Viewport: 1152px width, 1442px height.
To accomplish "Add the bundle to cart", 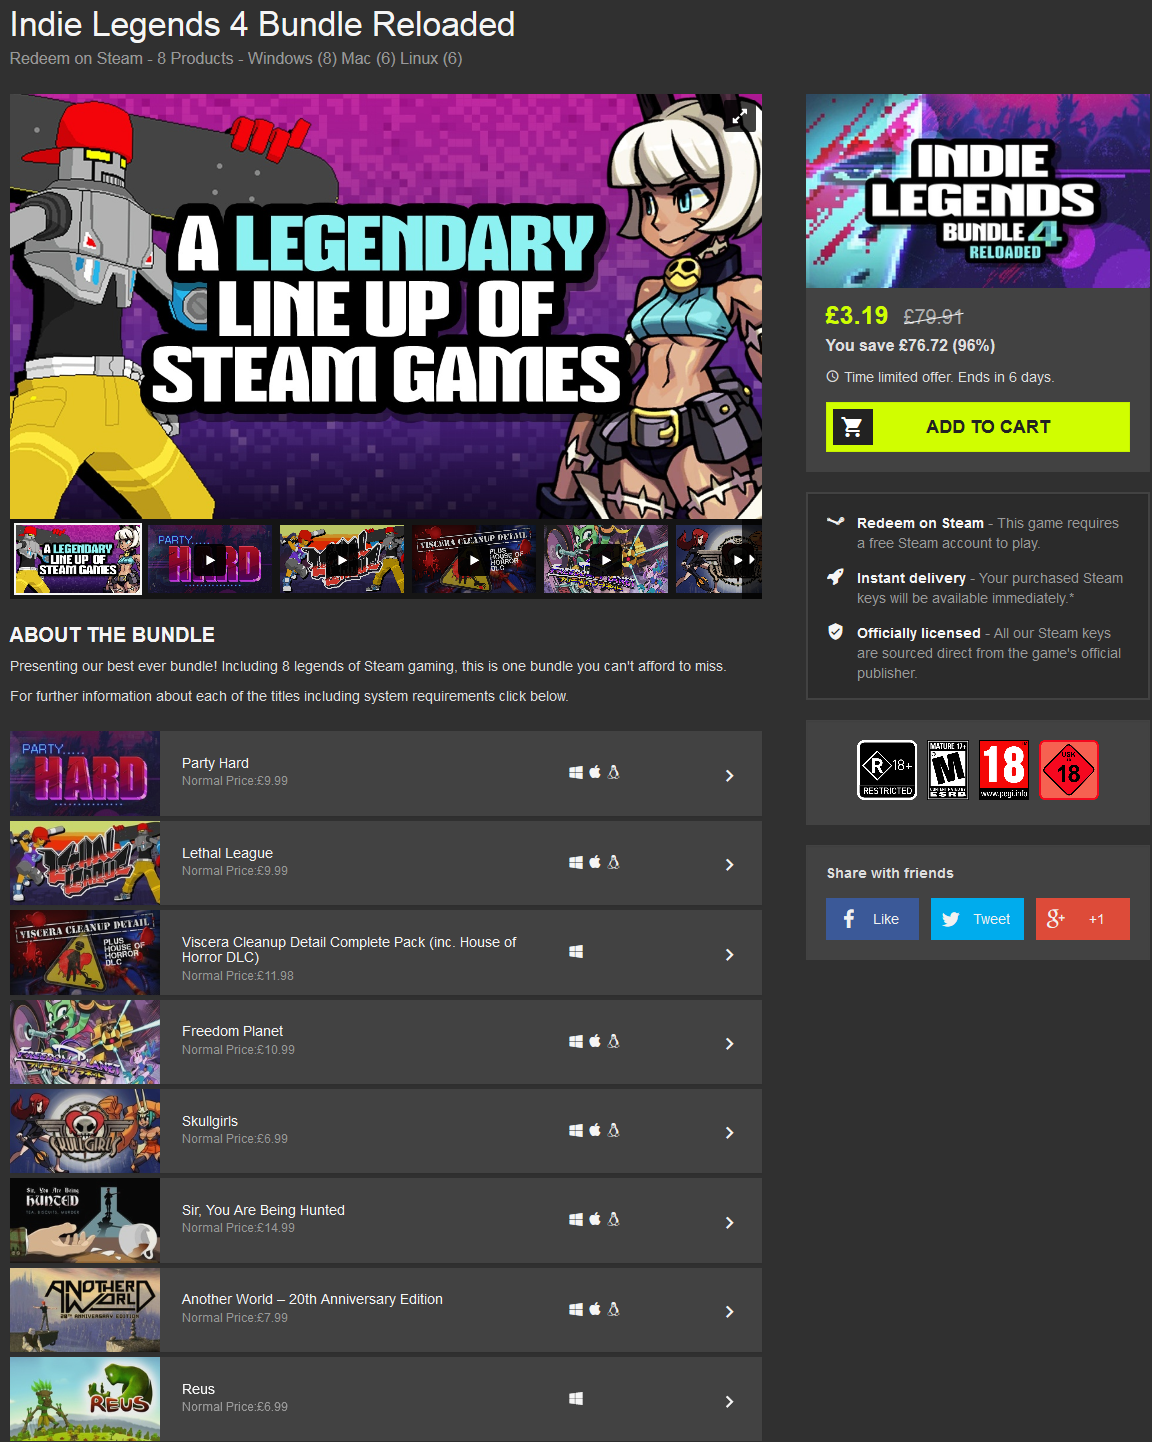I will click(978, 427).
